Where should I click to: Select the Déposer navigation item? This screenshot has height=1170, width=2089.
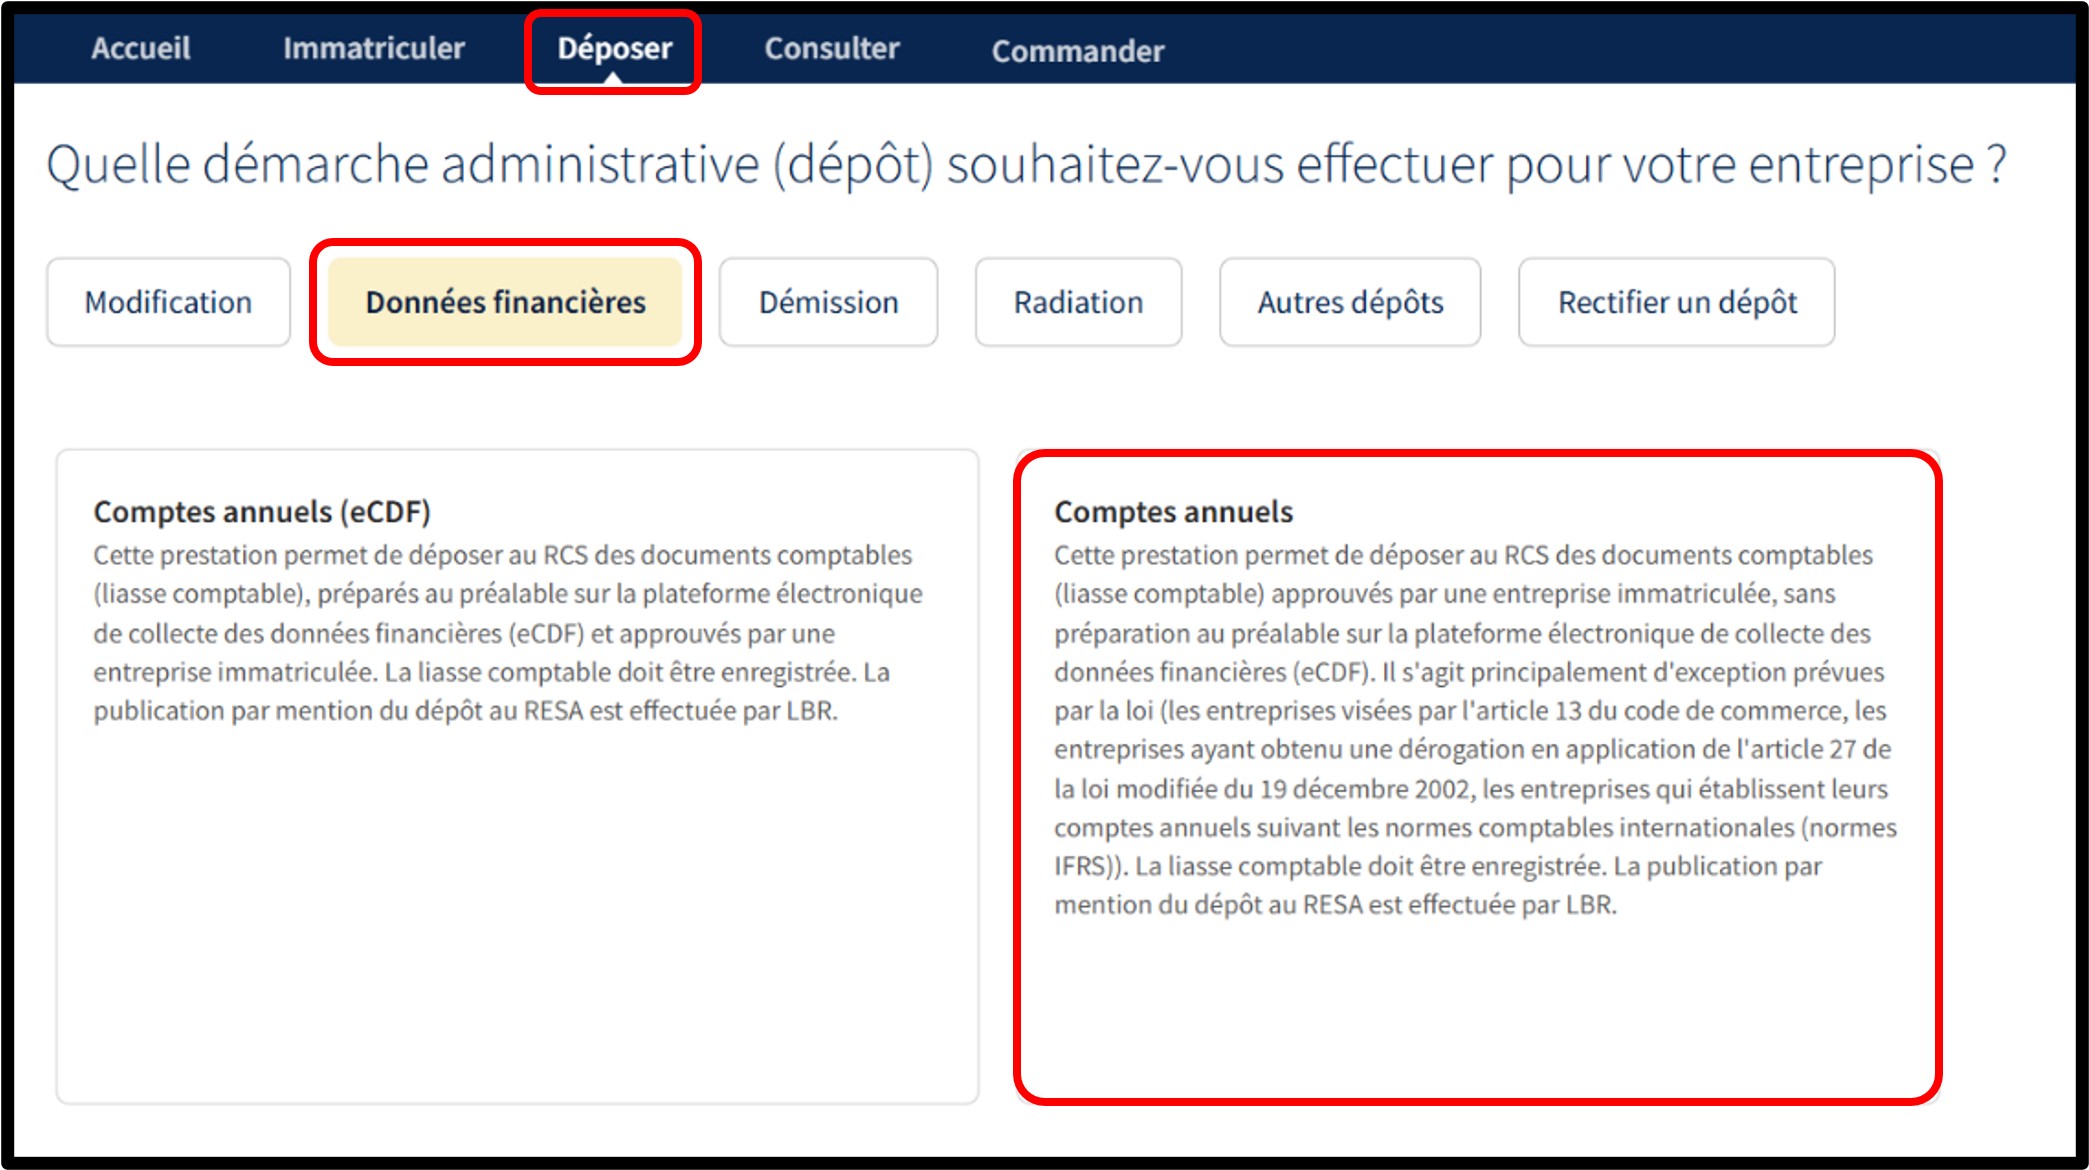click(x=614, y=48)
